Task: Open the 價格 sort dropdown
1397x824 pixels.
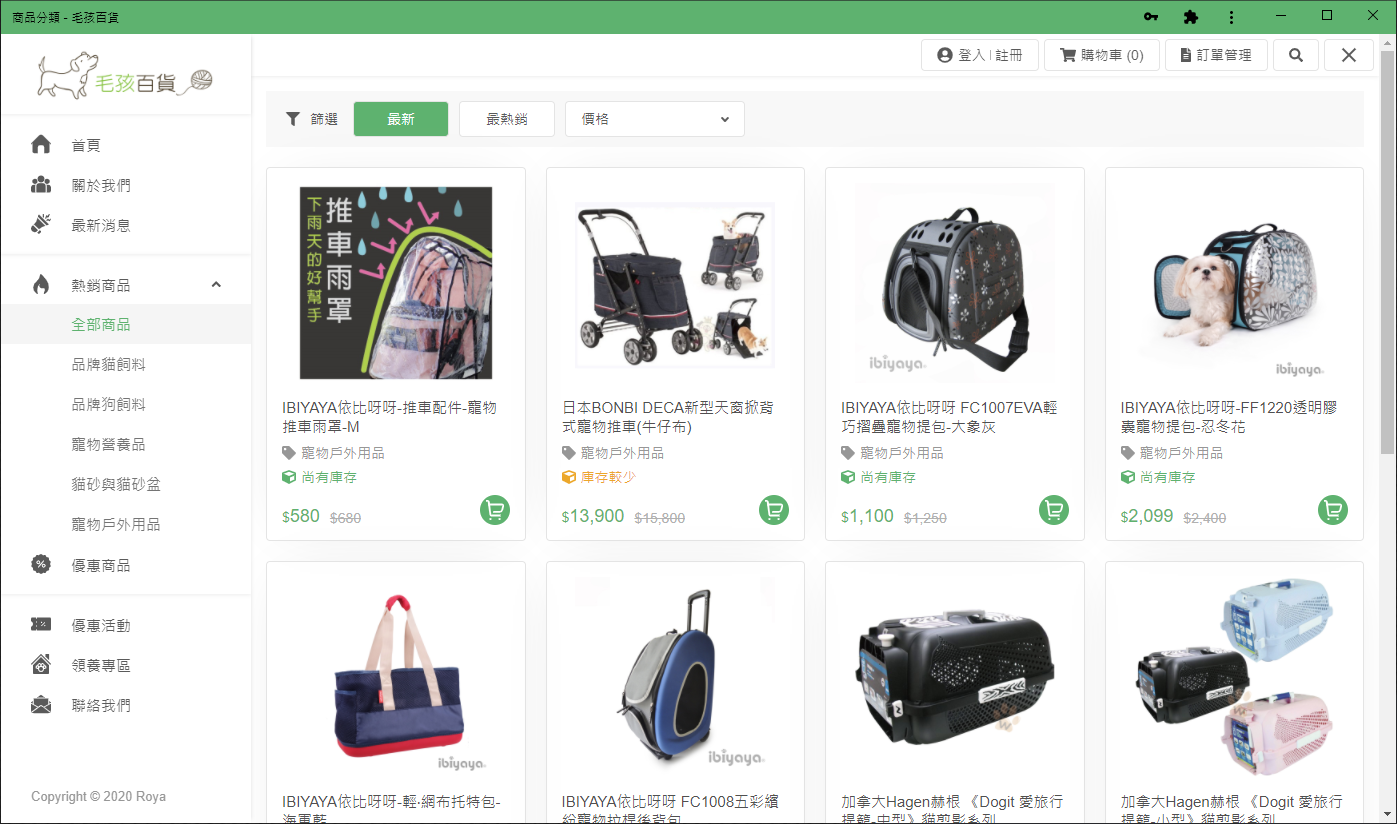Action: tap(655, 119)
